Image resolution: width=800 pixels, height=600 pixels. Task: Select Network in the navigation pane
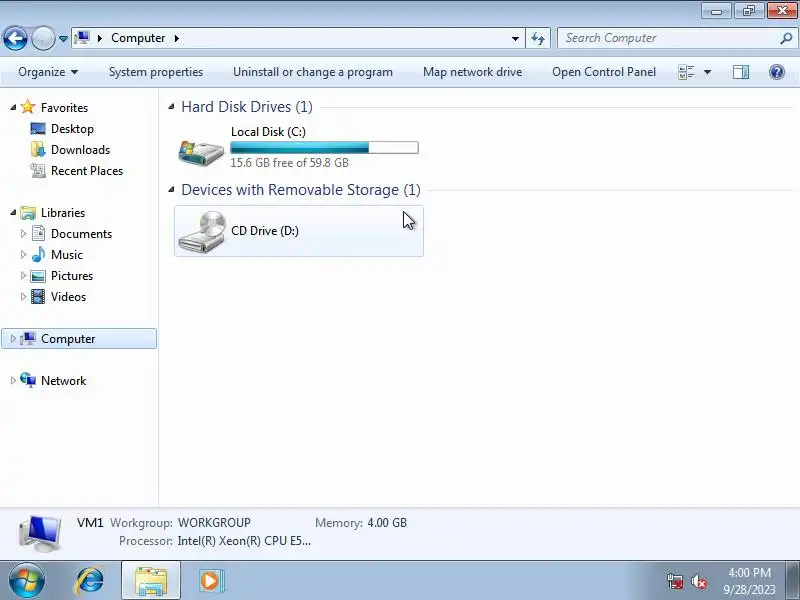pos(63,381)
